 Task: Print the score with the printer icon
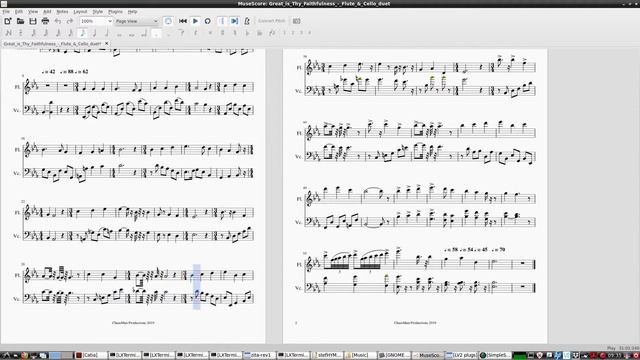[x=45, y=21]
